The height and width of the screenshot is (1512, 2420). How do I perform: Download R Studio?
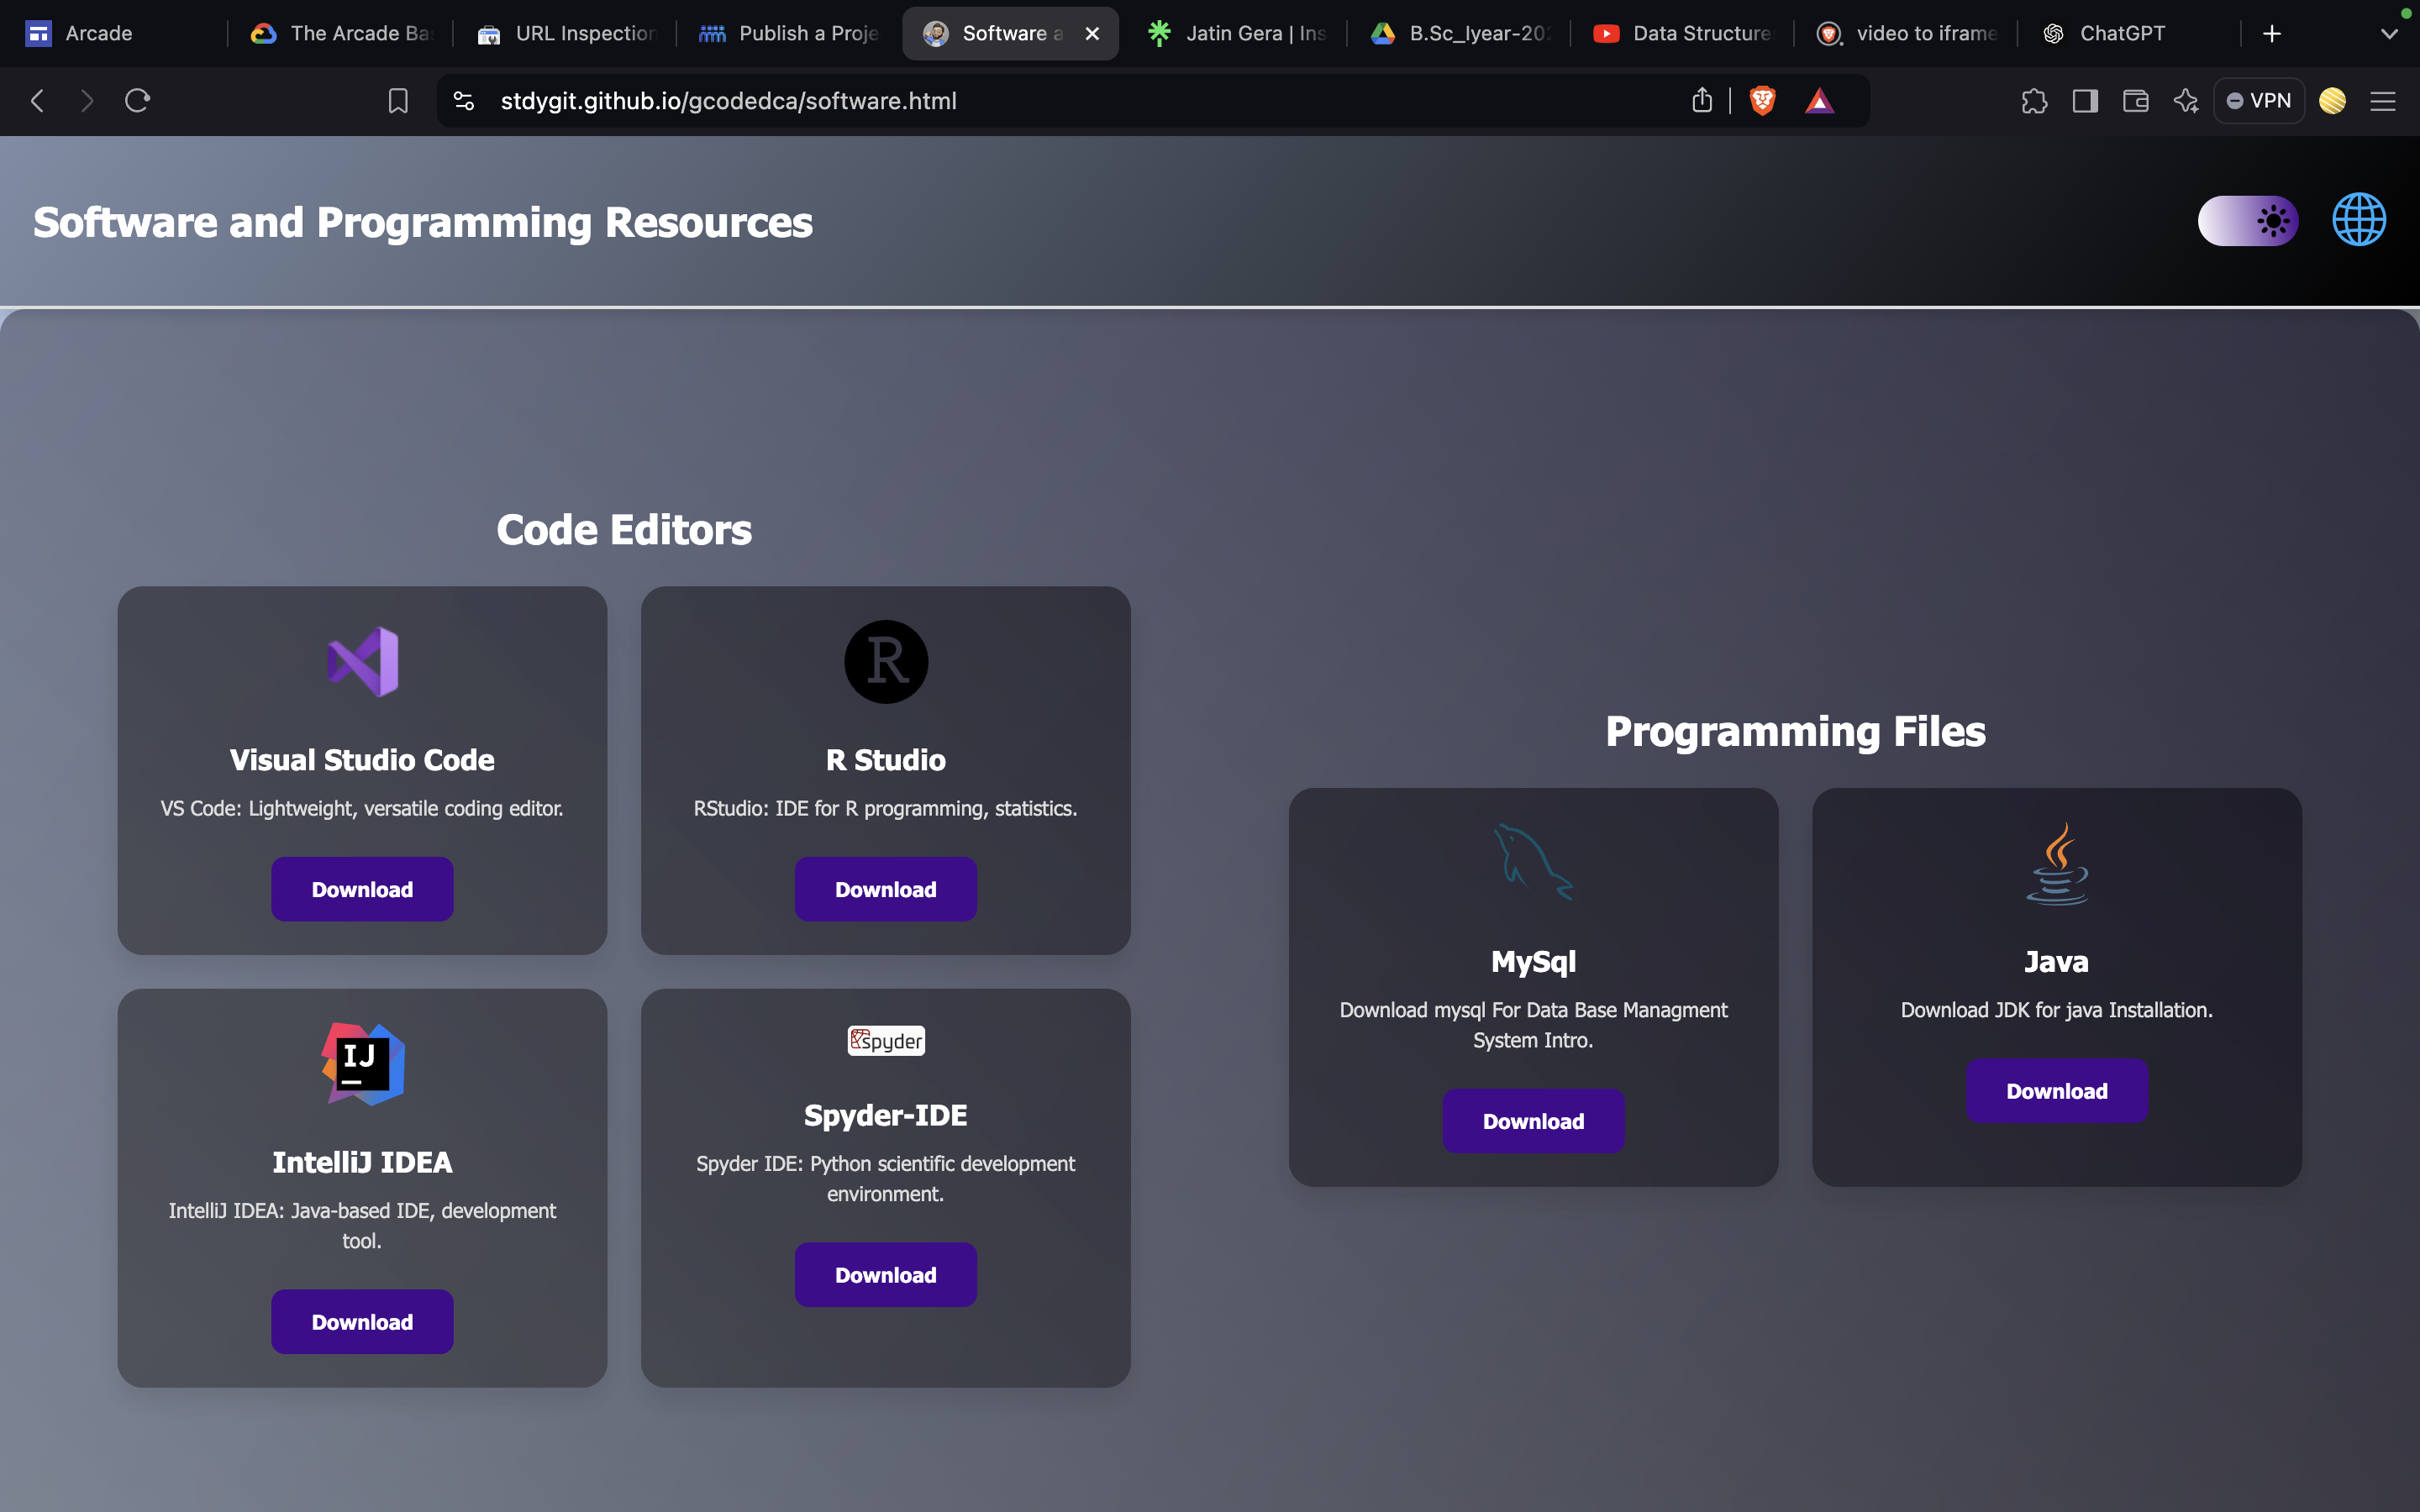(886, 889)
